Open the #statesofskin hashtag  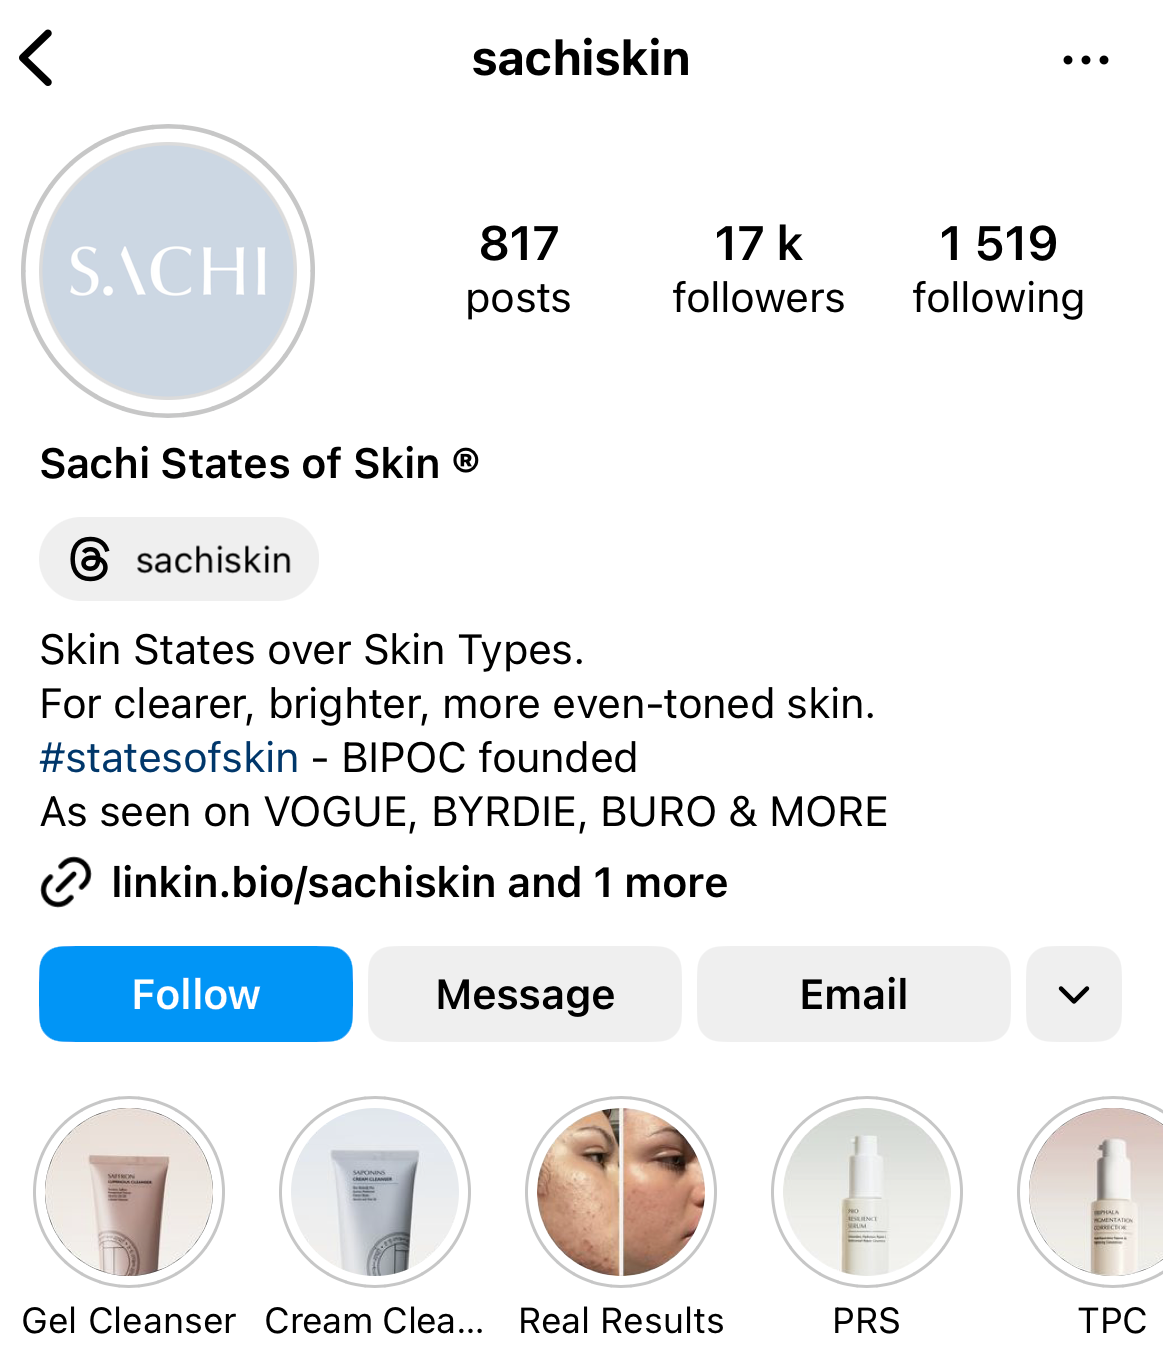pyautogui.click(x=169, y=758)
